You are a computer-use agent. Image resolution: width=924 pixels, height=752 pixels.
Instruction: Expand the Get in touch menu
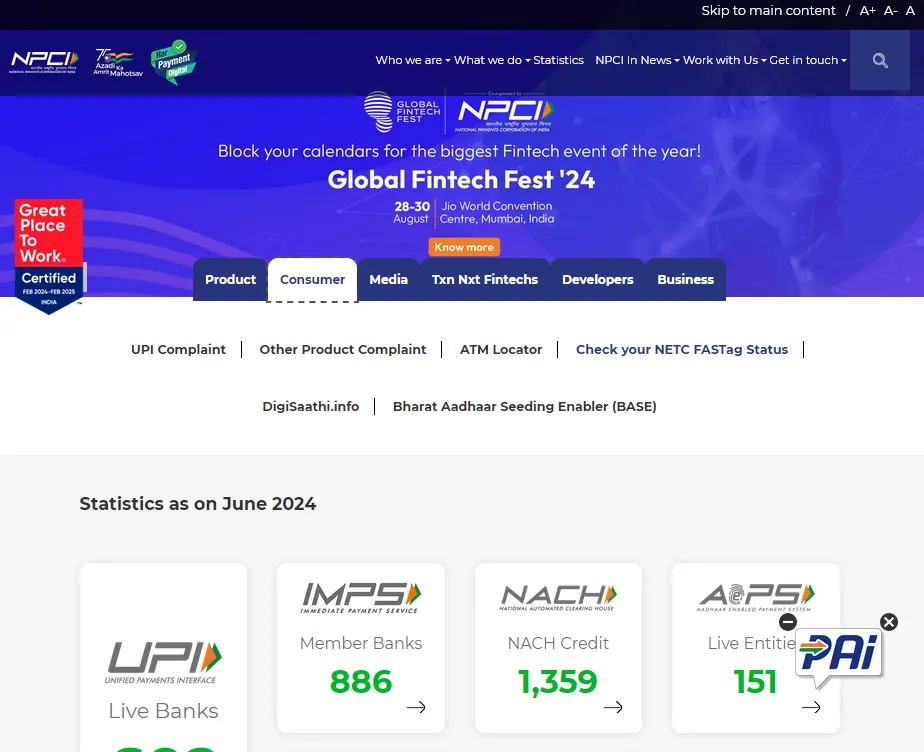pos(808,60)
